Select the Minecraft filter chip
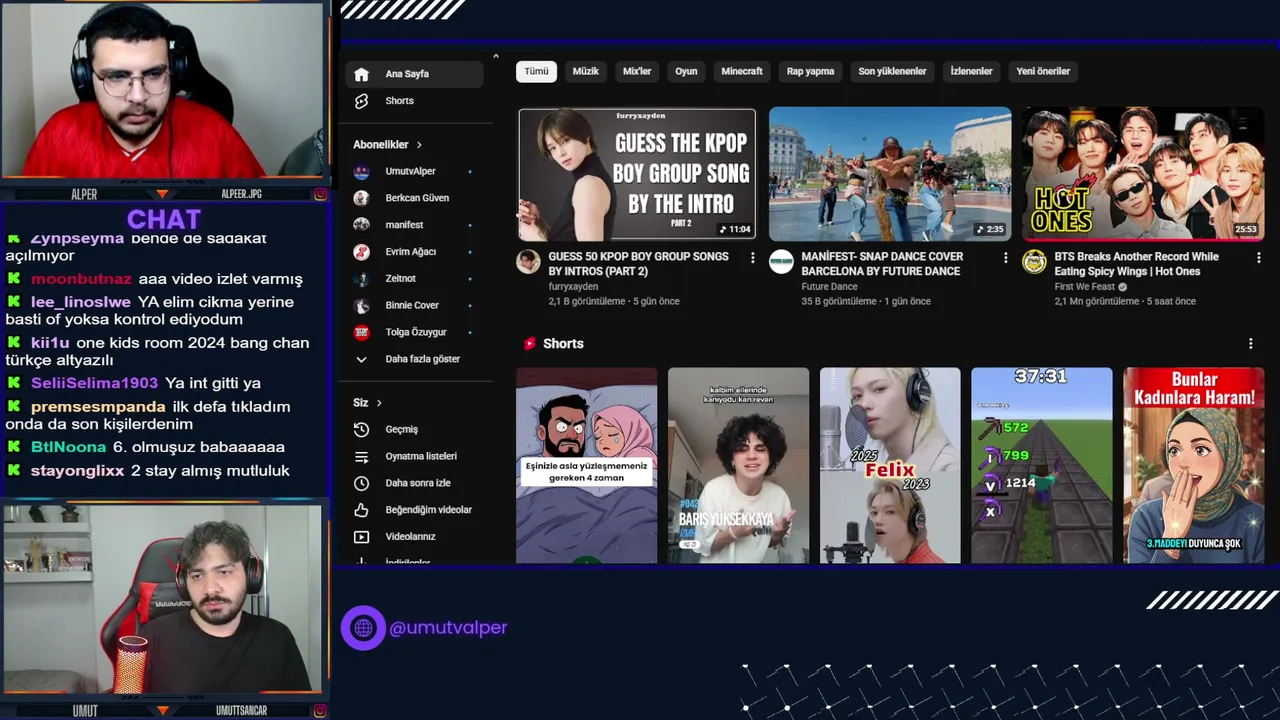The height and width of the screenshot is (720, 1280). [742, 72]
